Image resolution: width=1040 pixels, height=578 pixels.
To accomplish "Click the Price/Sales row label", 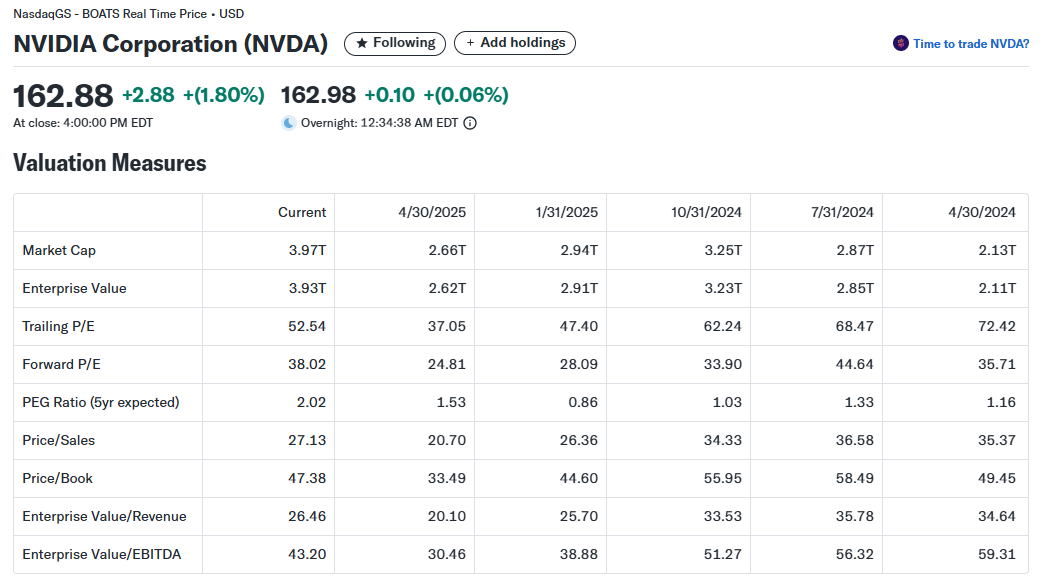I will point(58,440).
